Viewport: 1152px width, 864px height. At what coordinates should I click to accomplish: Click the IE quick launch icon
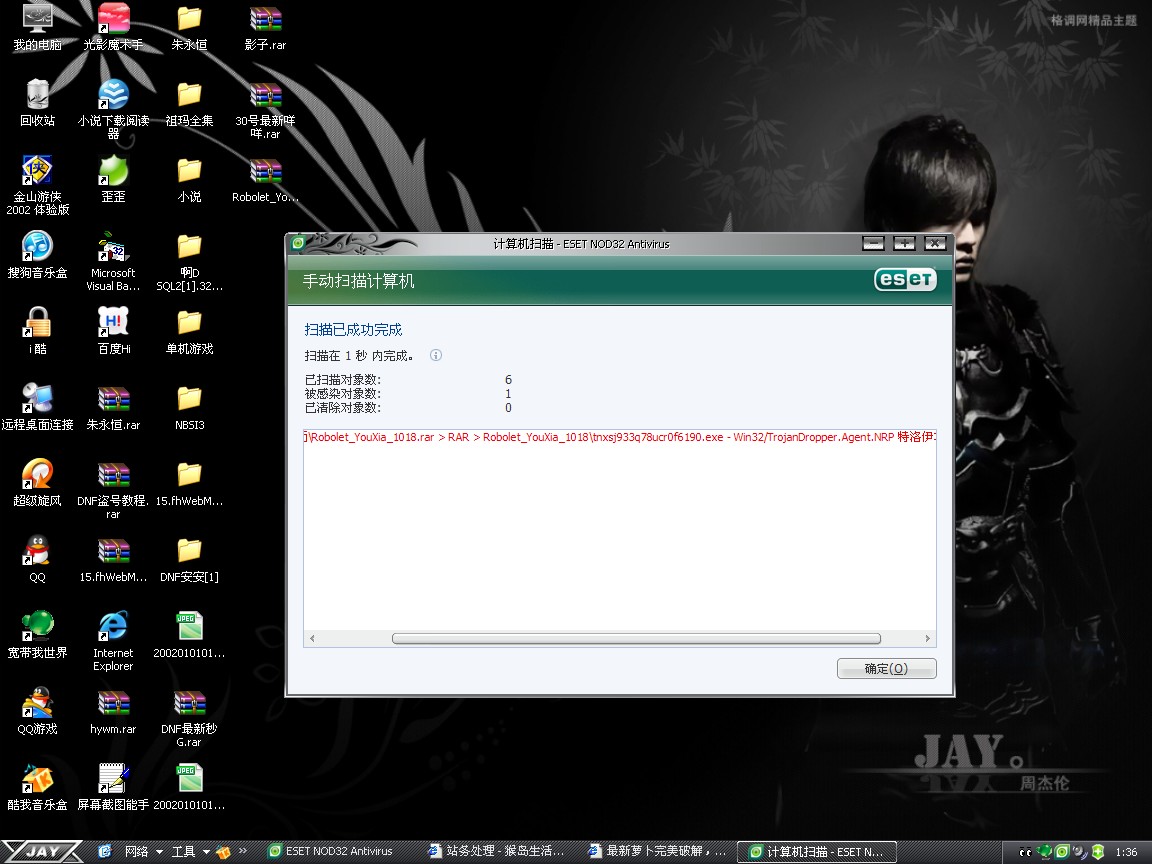(x=104, y=852)
